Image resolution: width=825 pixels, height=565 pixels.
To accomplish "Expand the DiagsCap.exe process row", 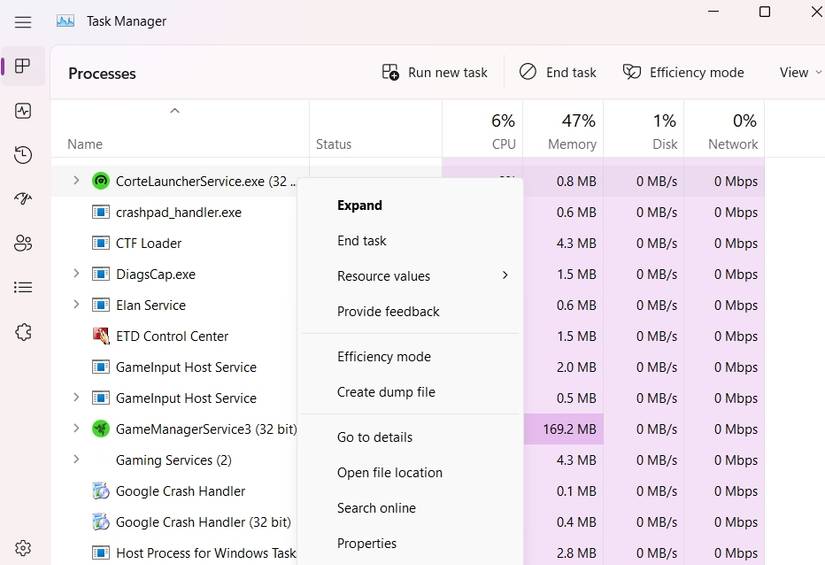I will coord(76,274).
